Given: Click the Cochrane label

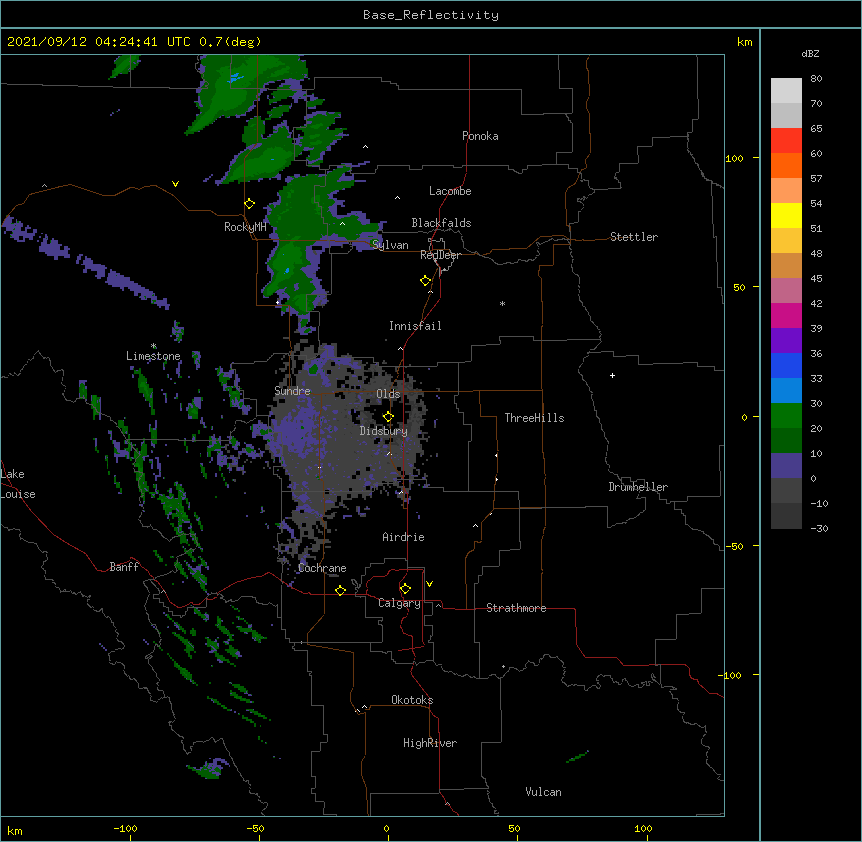Looking at the screenshot, I should pos(322,568).
